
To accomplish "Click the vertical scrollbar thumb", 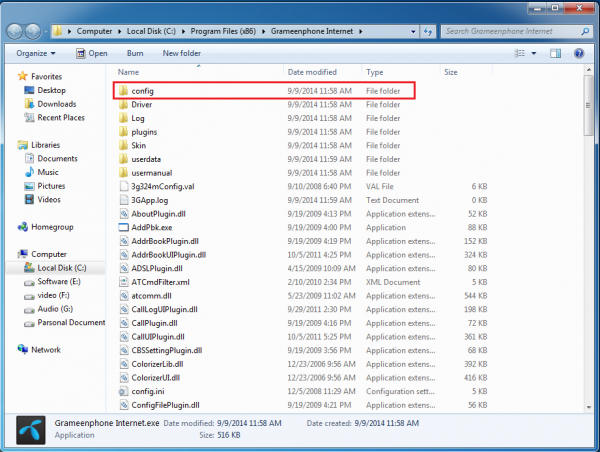I will click(588, 106).
